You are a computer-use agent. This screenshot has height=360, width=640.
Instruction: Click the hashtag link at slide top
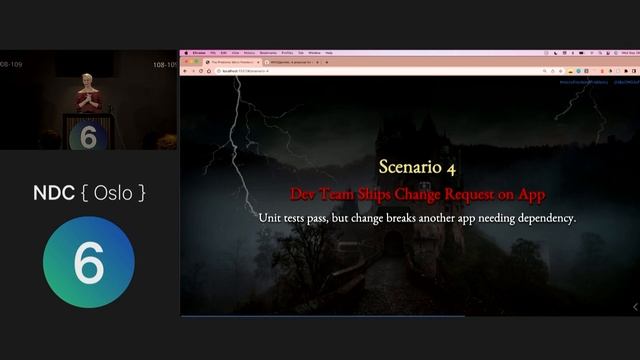click(584, 82)
